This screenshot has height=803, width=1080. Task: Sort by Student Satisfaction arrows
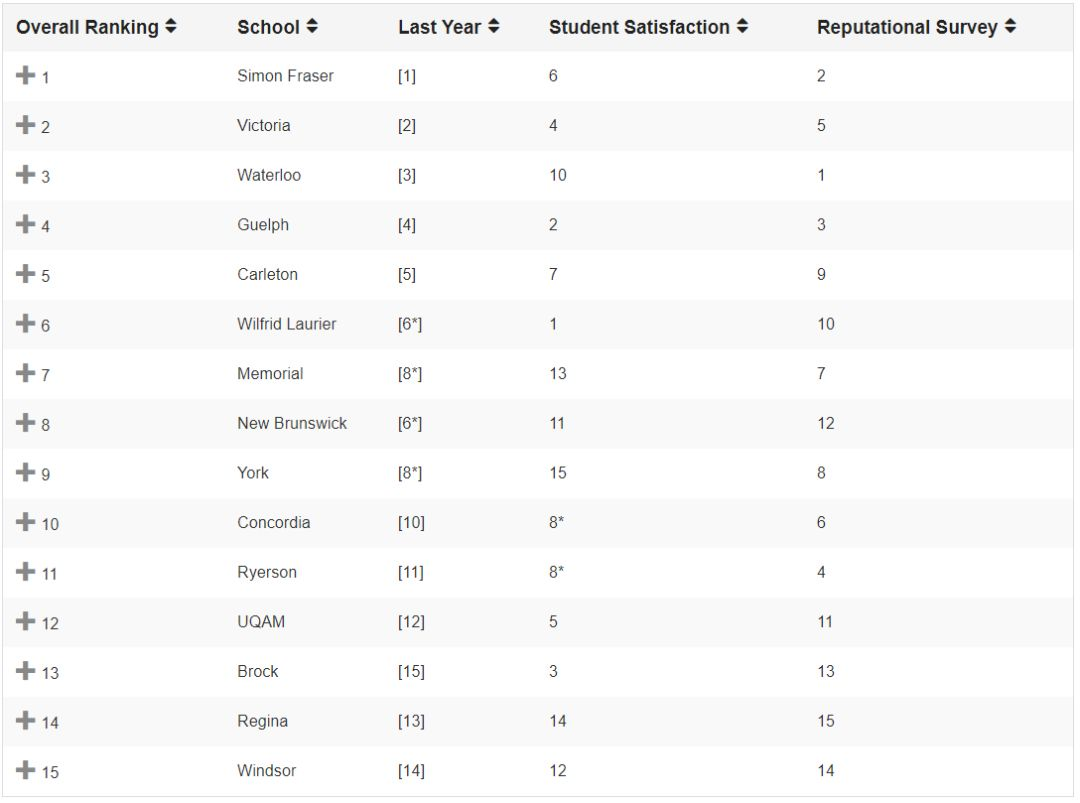(742, 28)
